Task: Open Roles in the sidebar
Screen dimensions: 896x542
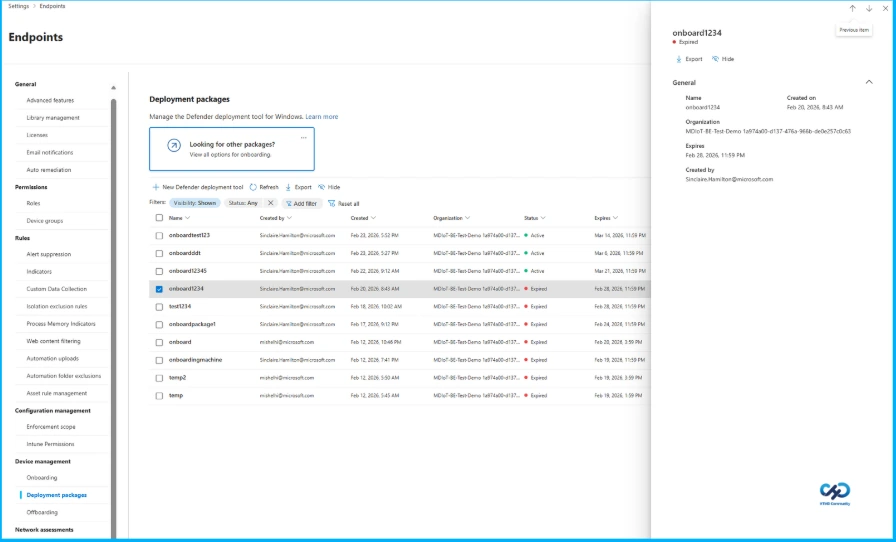Action: [33, 204]
